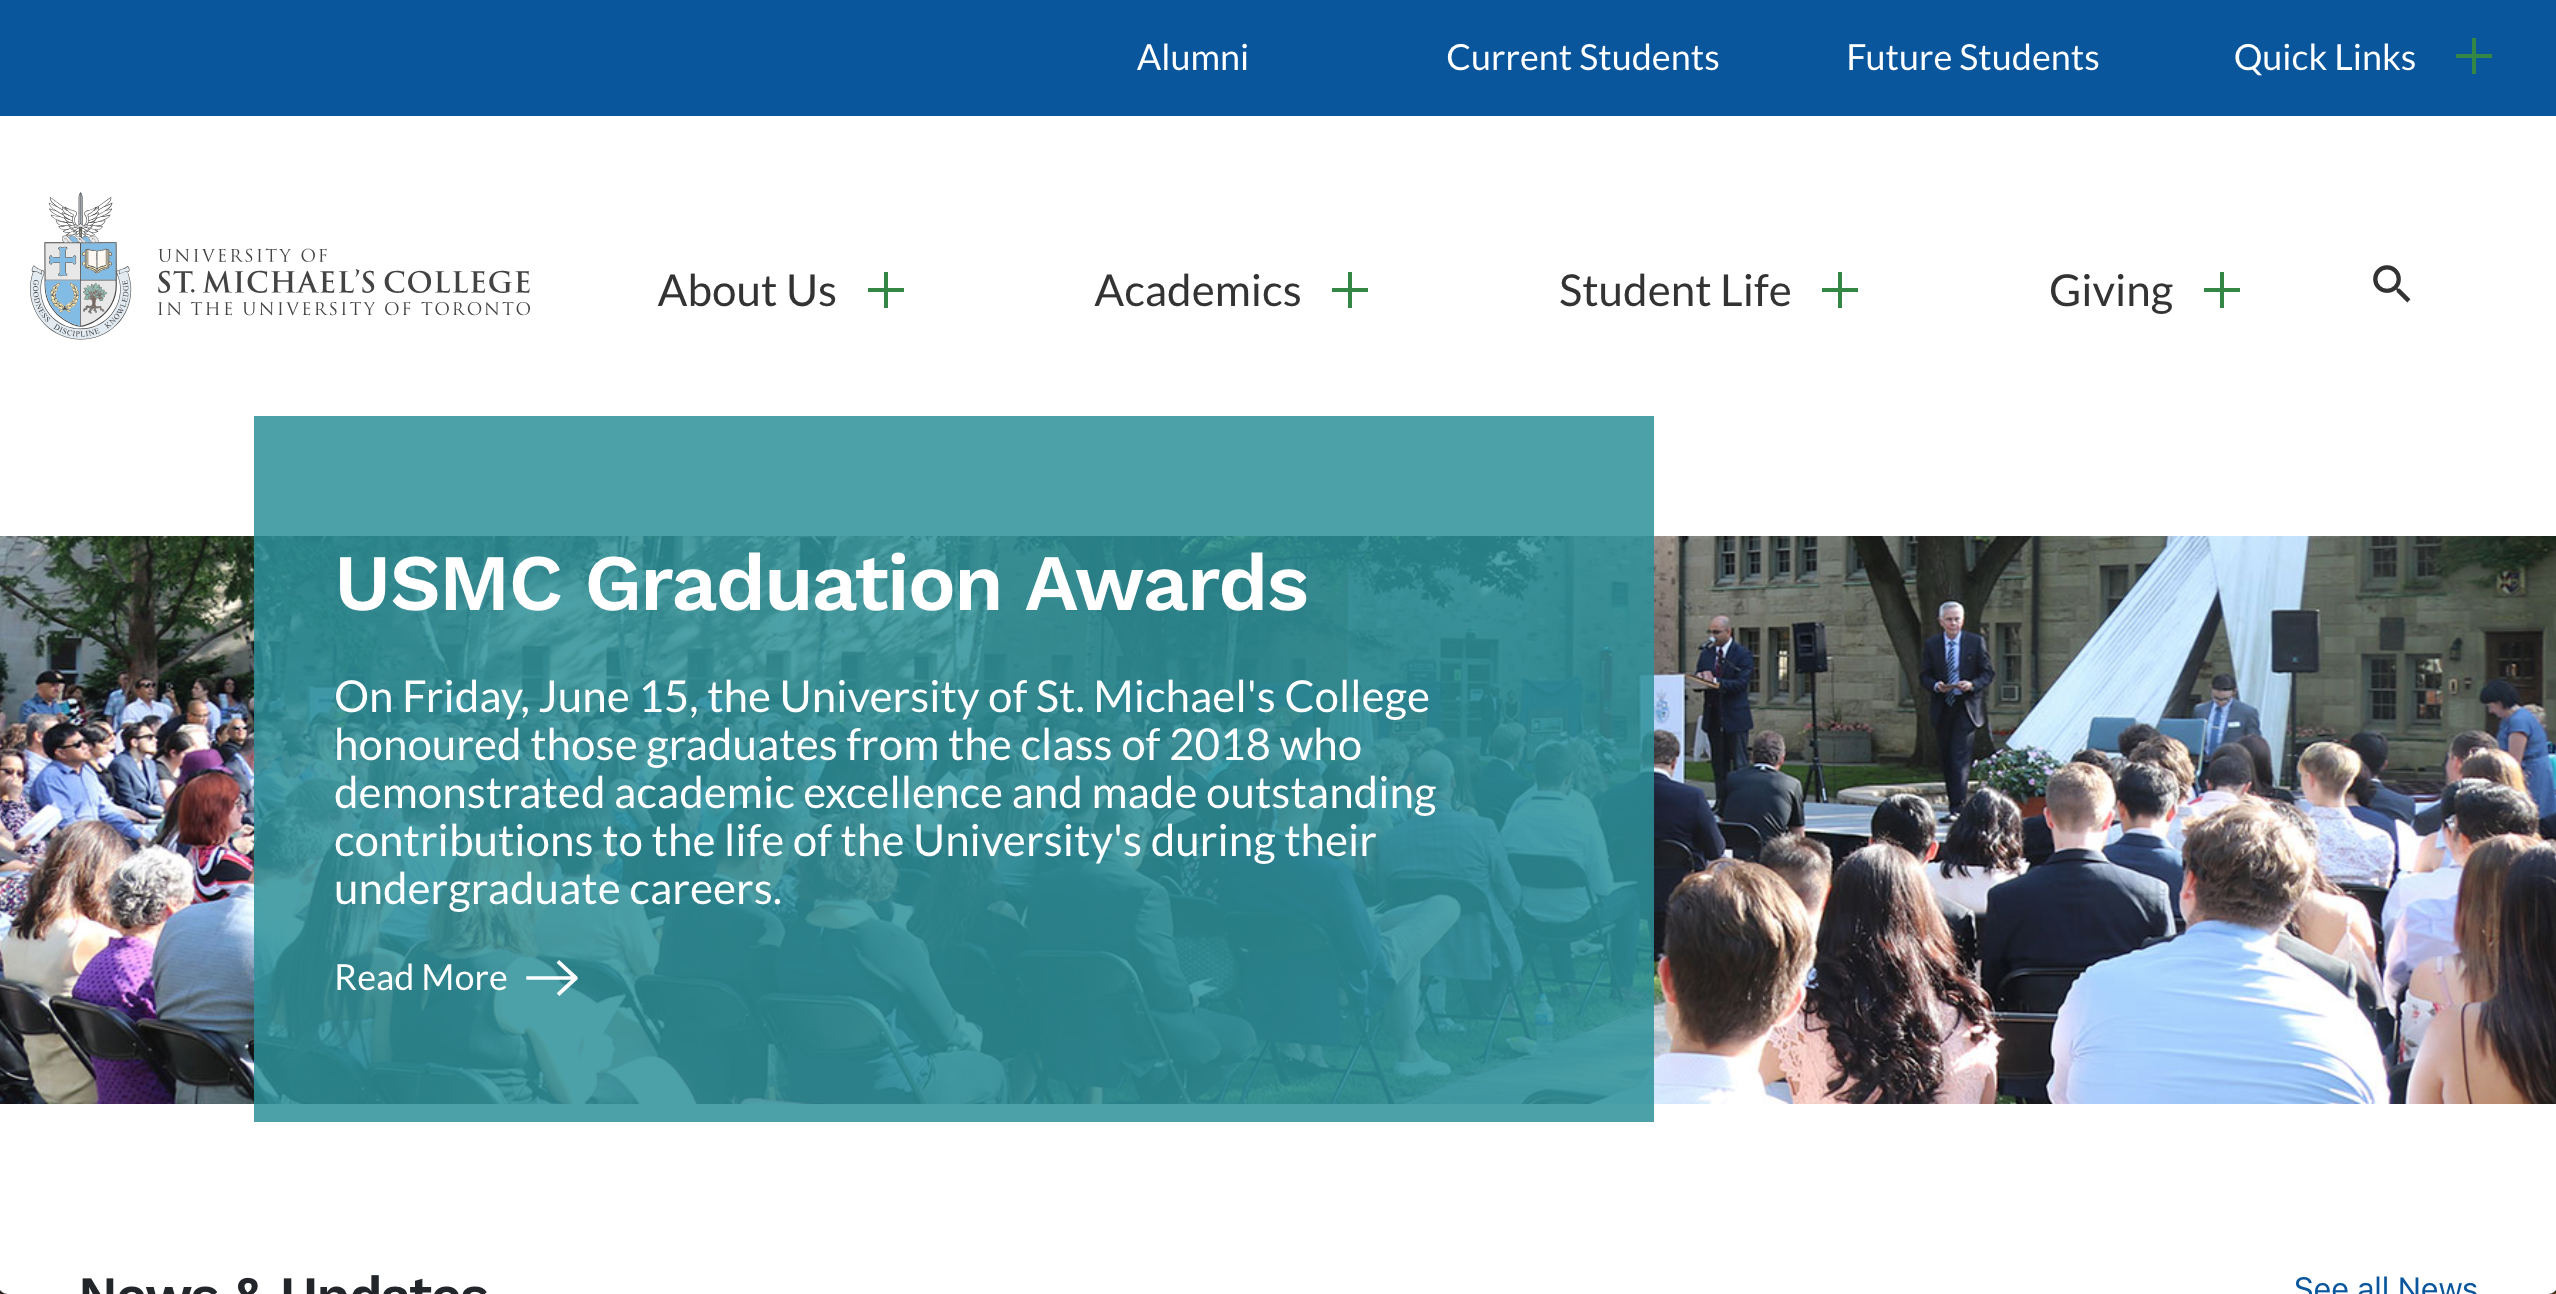Click the USMC Graduation Awards headline
Image resolution: width=2556 pixels, height=1294 pixels.
(x=821, y=583)
